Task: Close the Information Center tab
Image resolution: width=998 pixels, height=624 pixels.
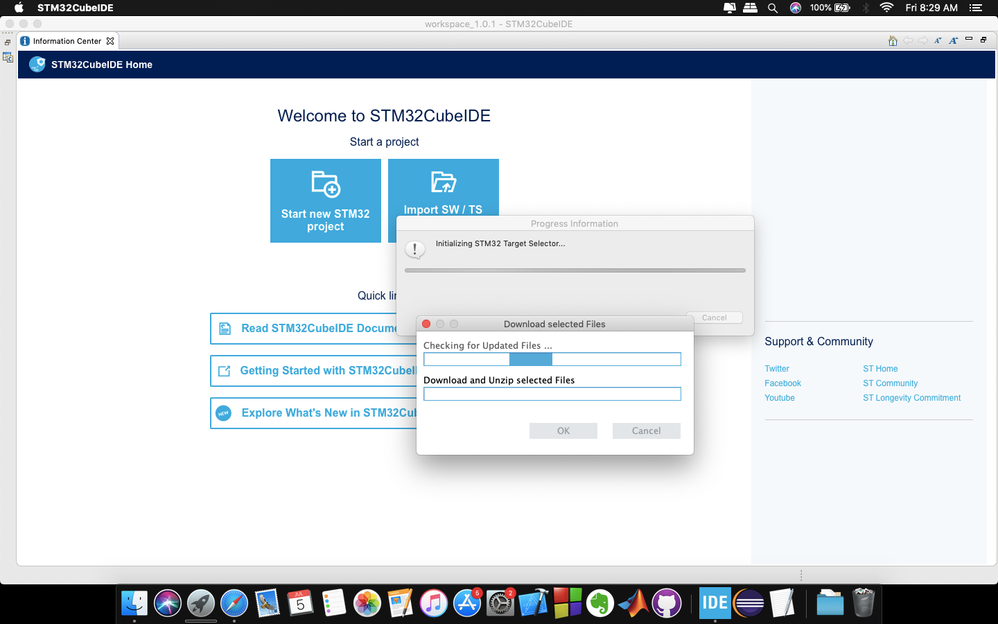Action: coord(110,41)
